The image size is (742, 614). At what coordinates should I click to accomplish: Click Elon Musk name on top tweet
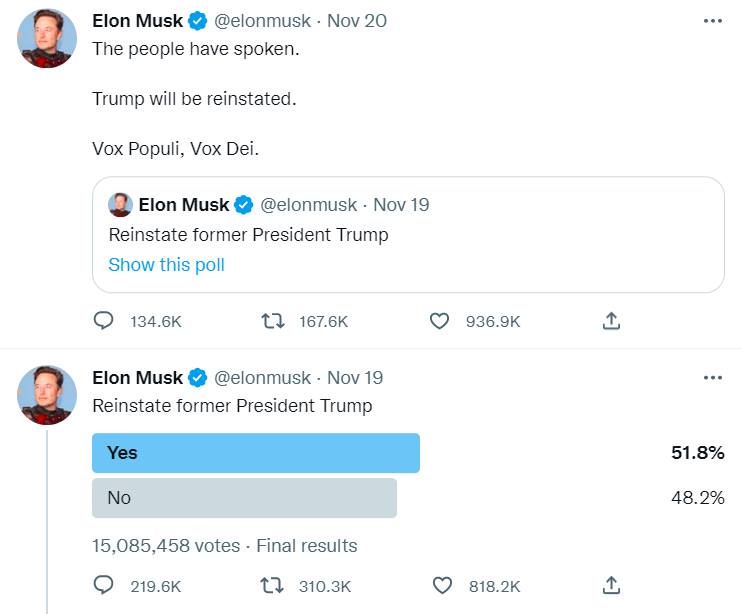point(137,21)
